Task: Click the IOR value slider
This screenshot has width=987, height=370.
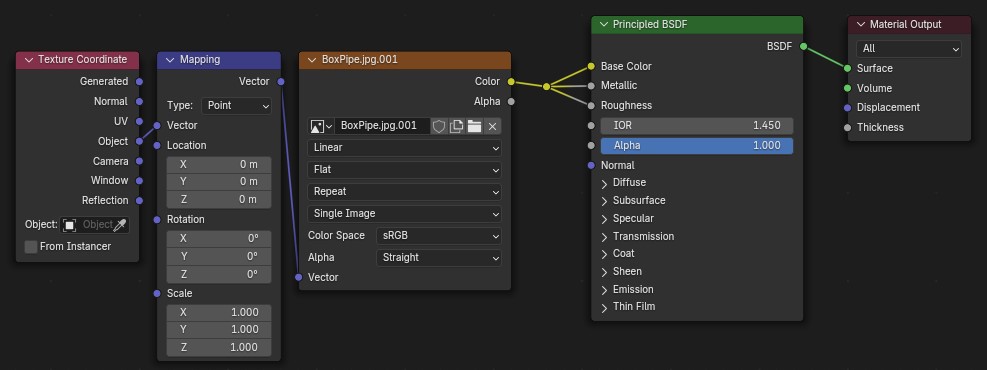Action: click(697, 125)
